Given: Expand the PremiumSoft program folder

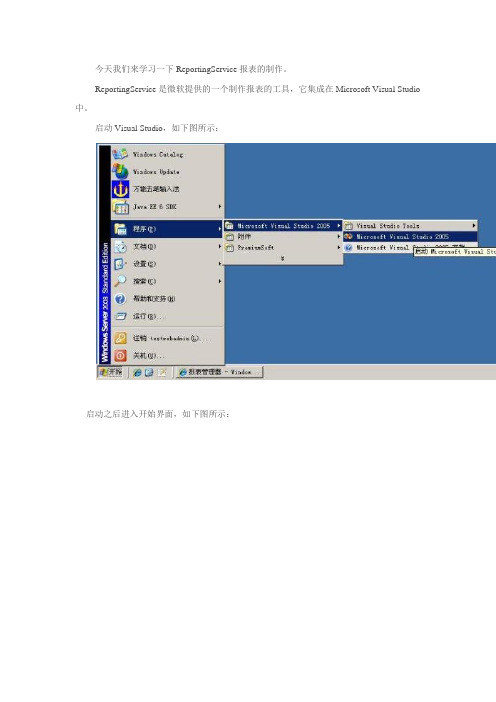Looking at the screenshot, I should click(283, 247).
